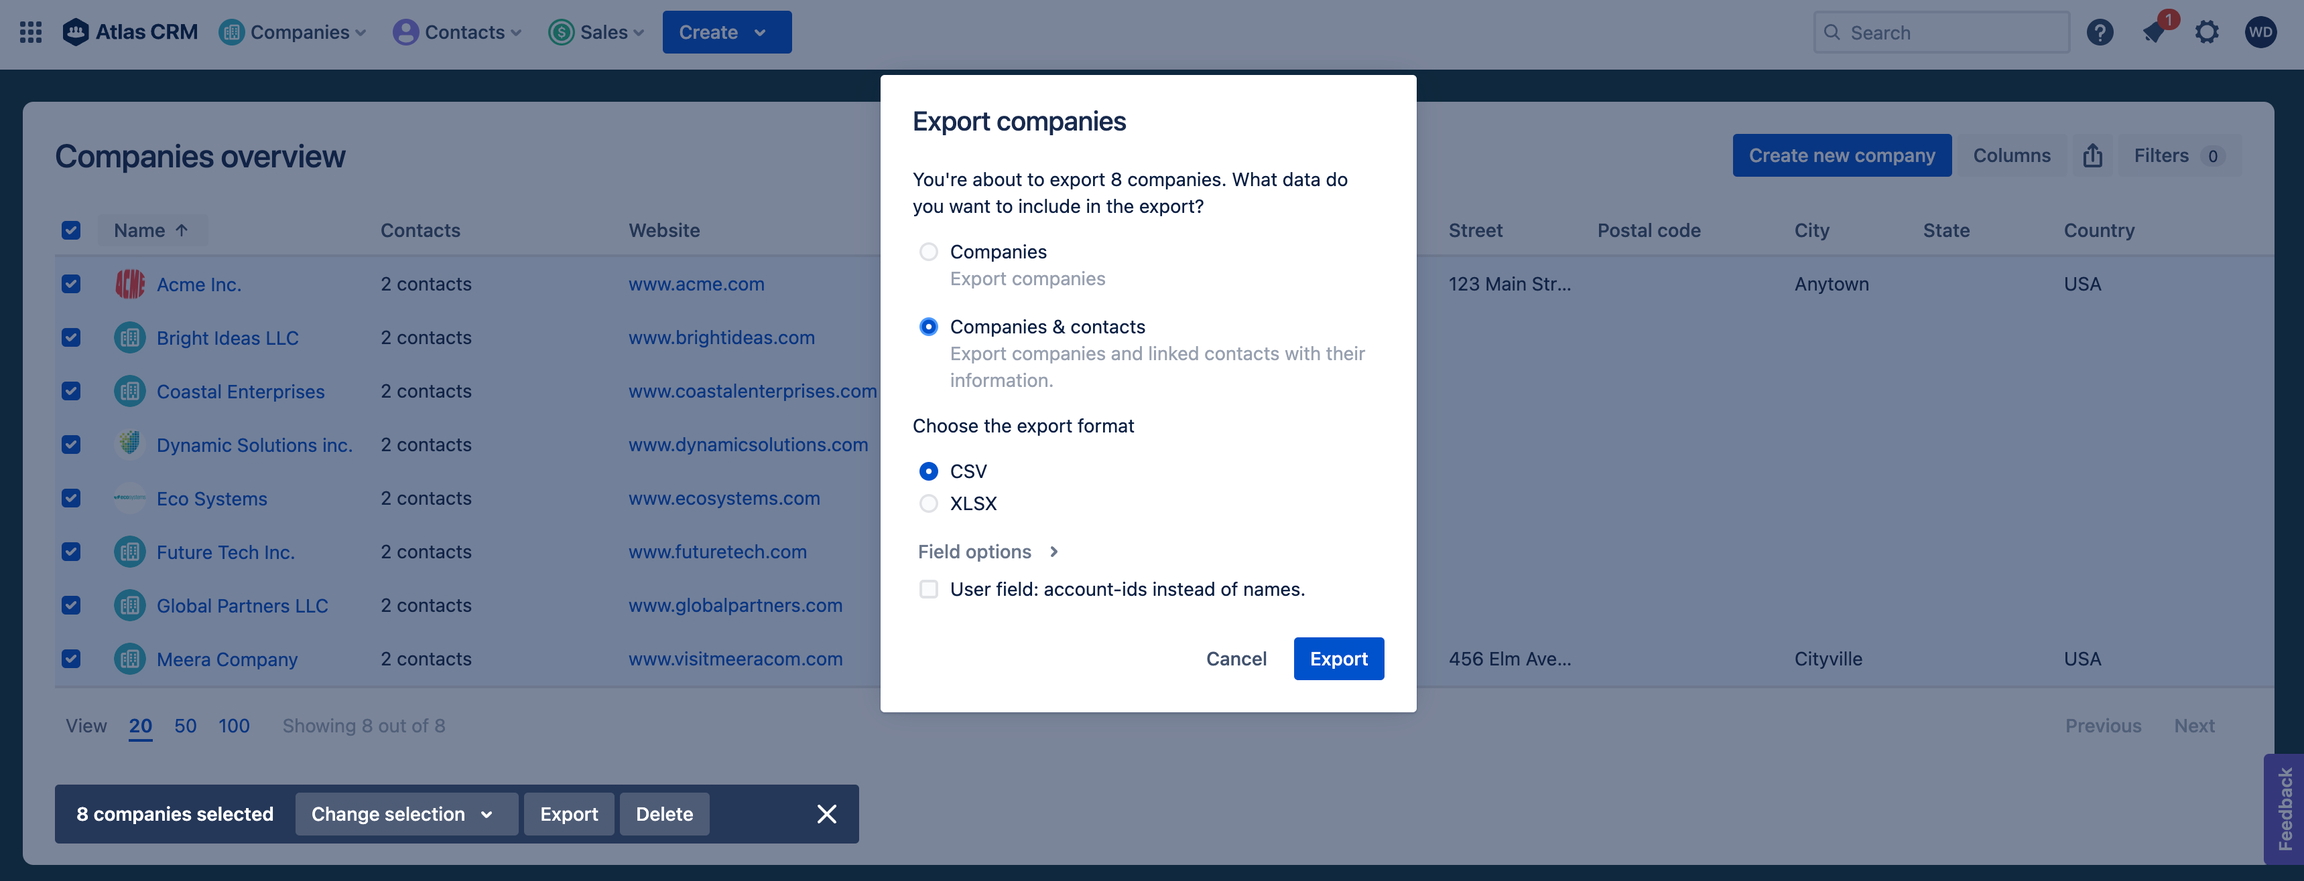Open the Change selection dropdown
This screenshot has width=2304, height=881.
click(404, 814)
